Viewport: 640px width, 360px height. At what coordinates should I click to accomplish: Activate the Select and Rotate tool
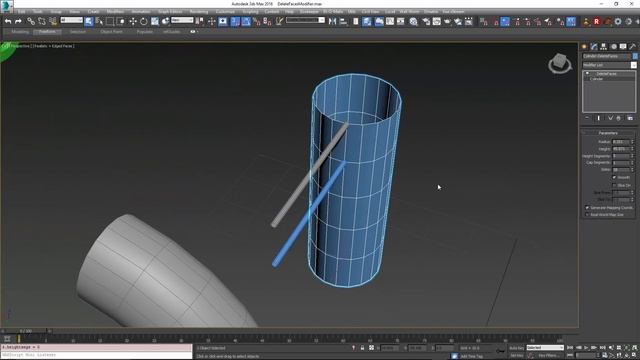tap(144, 21)
